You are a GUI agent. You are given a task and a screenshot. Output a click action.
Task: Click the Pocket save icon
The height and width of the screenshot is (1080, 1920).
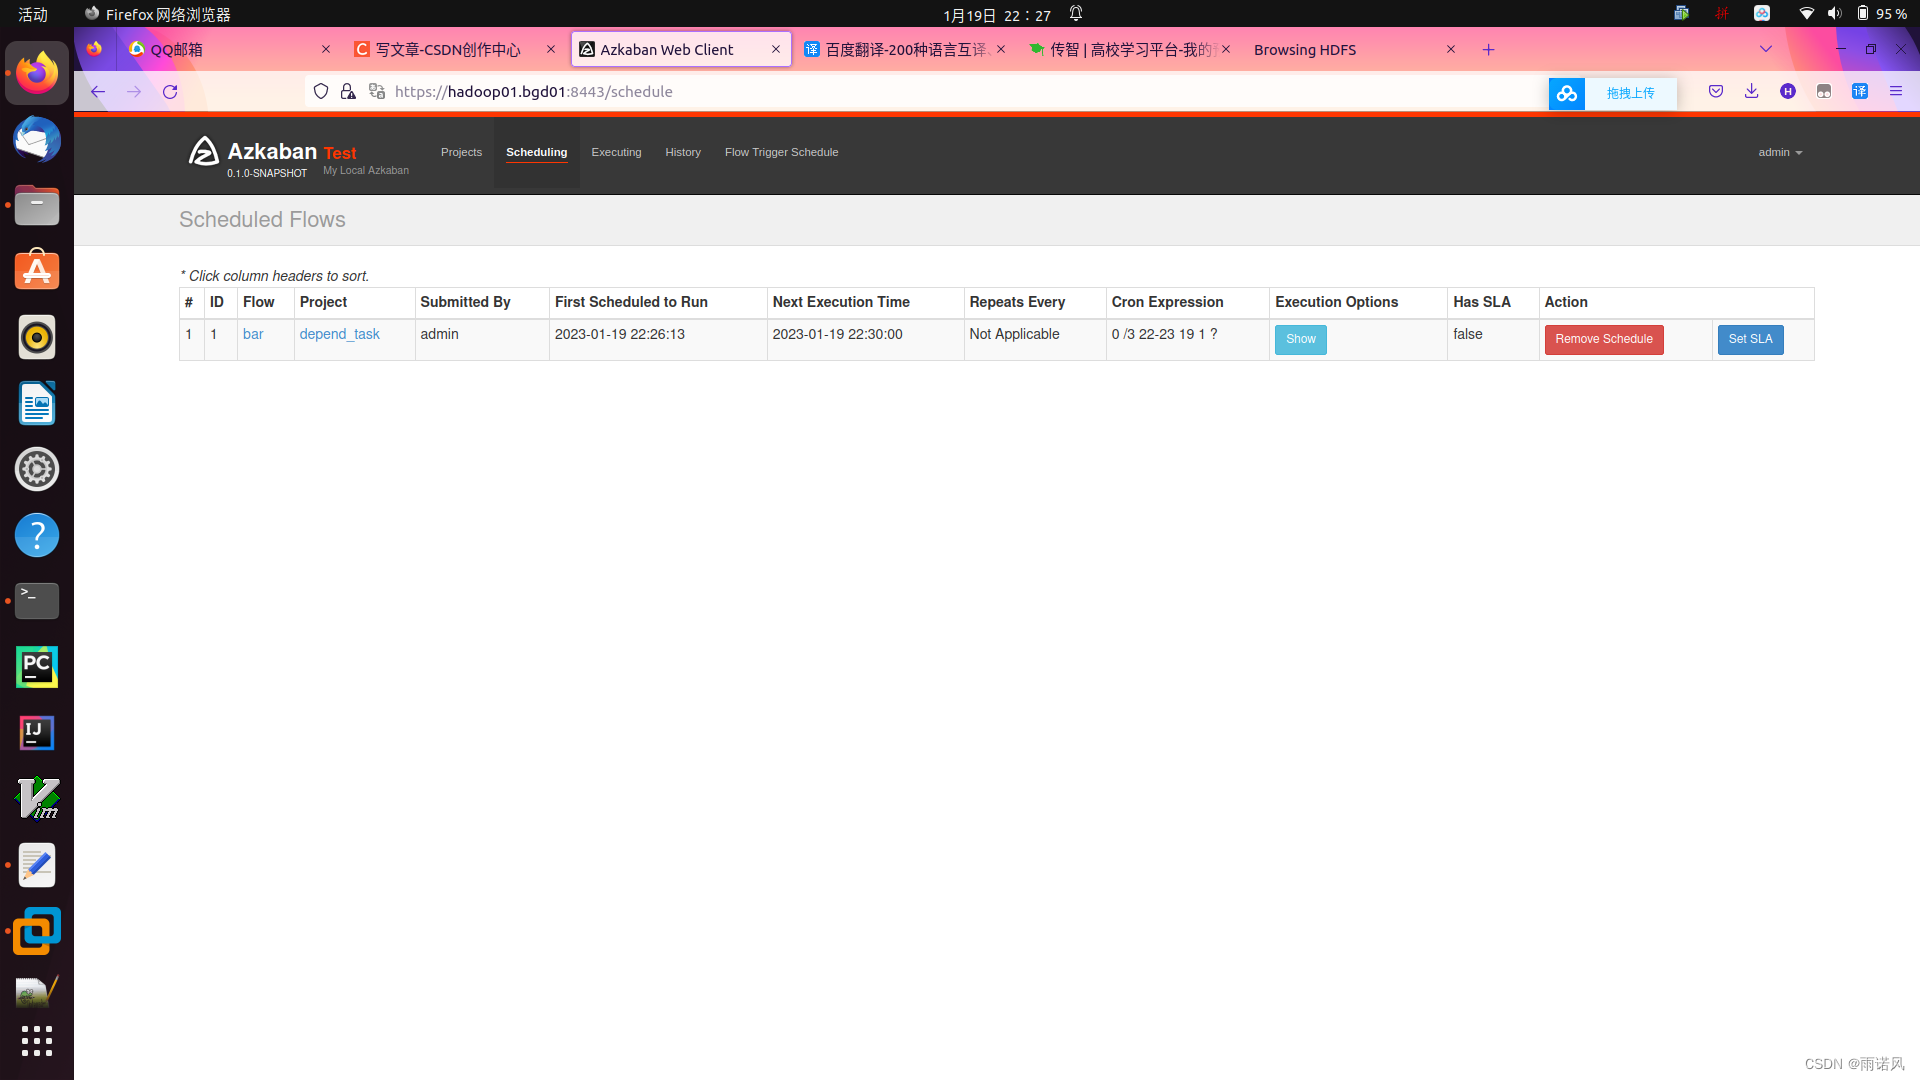point(1716,92)
